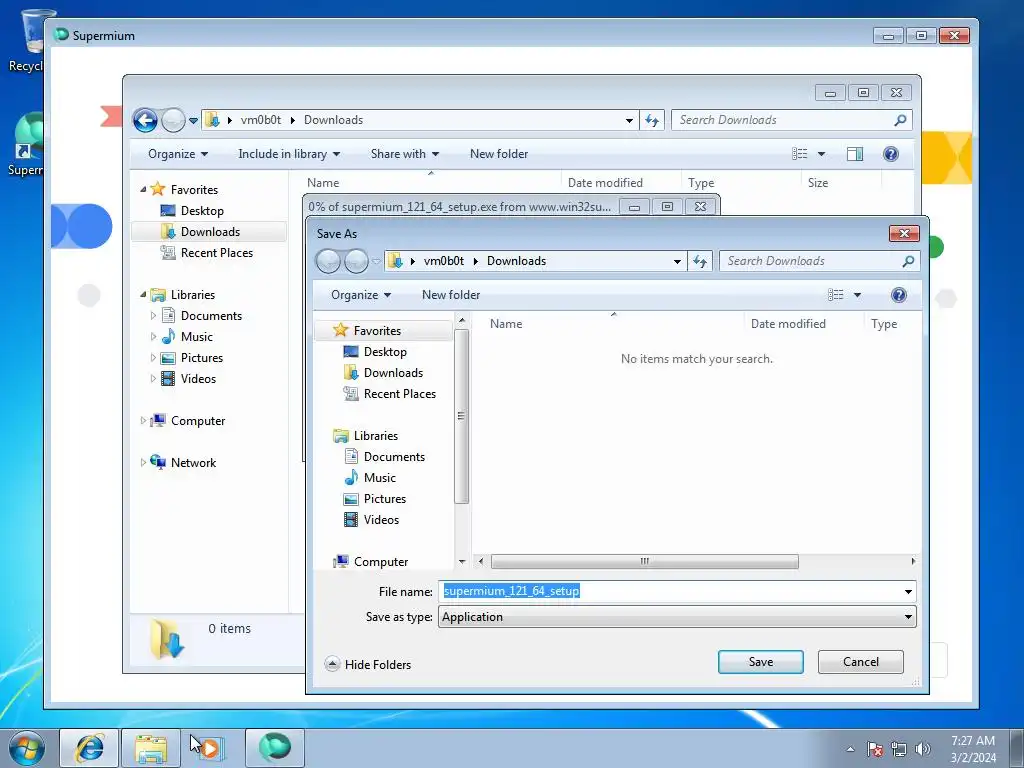Click Back arrow in Explorer window
The width and height of the screenshot is (1024, 768).
[x=145, y=120]
